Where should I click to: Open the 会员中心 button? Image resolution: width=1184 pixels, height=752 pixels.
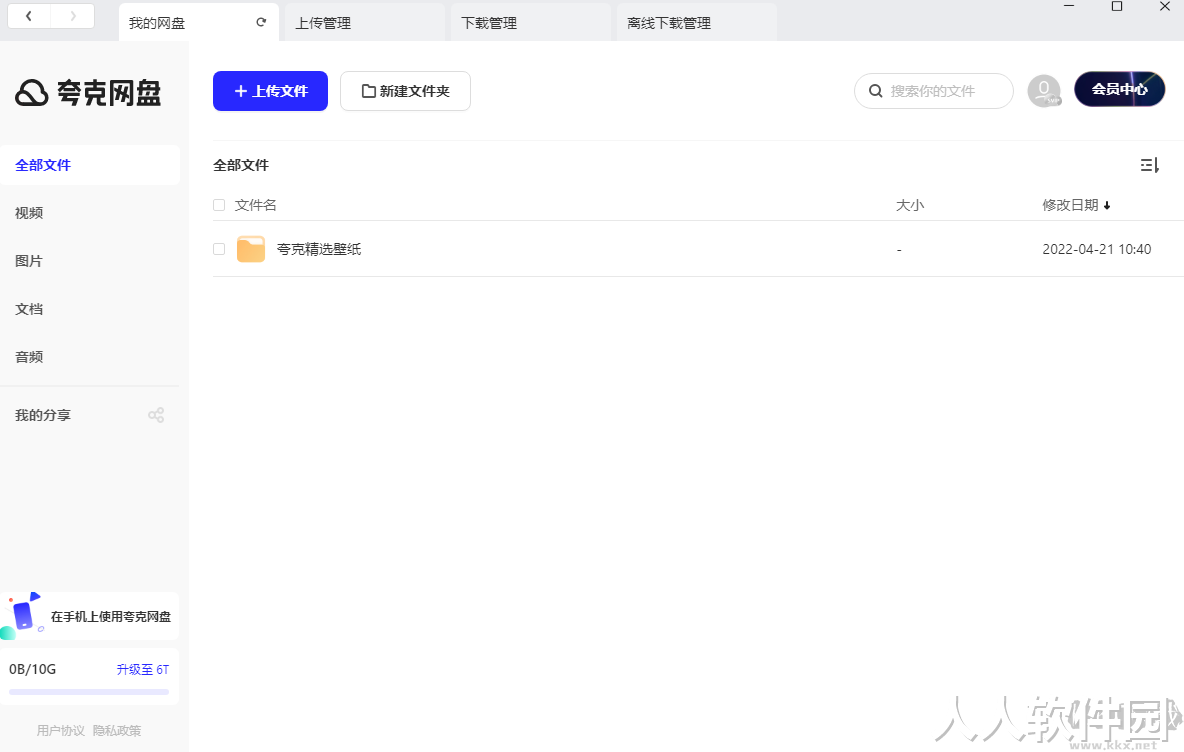pos(1120,89)
